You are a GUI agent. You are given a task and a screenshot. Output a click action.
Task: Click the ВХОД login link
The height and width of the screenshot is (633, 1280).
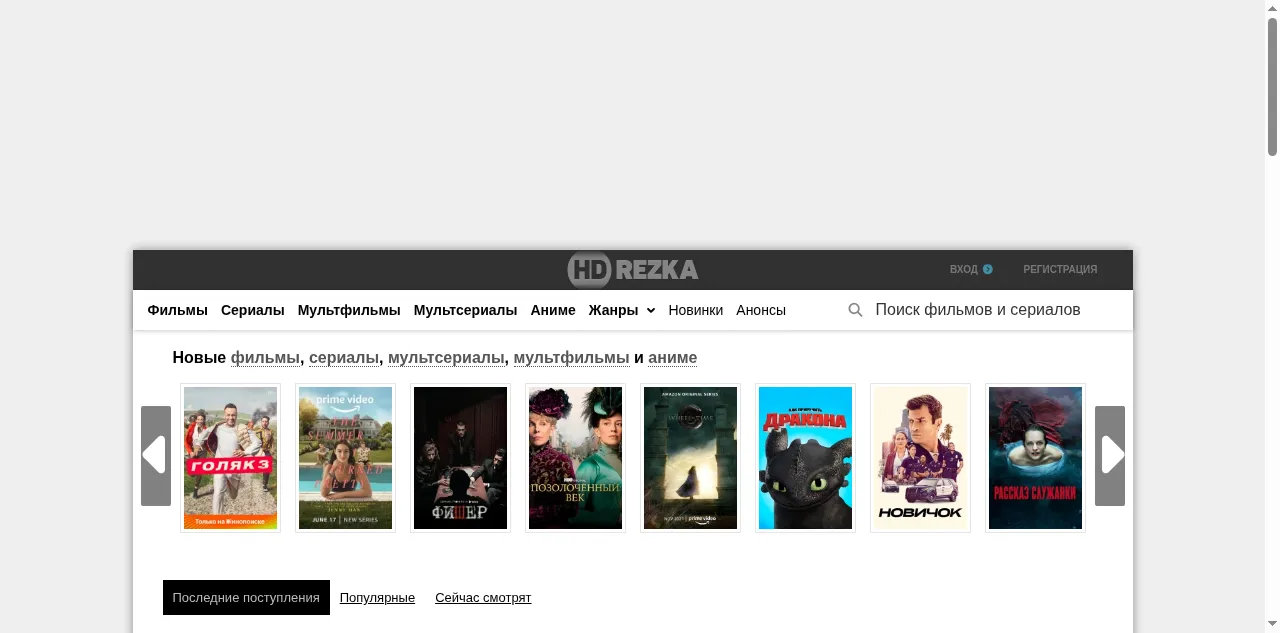coord(964,269)
